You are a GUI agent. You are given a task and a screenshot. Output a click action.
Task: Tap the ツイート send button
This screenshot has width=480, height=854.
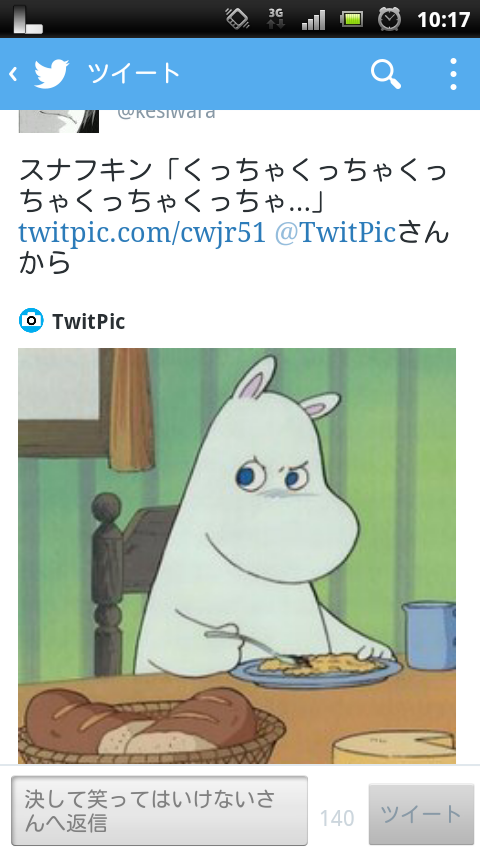421,814
